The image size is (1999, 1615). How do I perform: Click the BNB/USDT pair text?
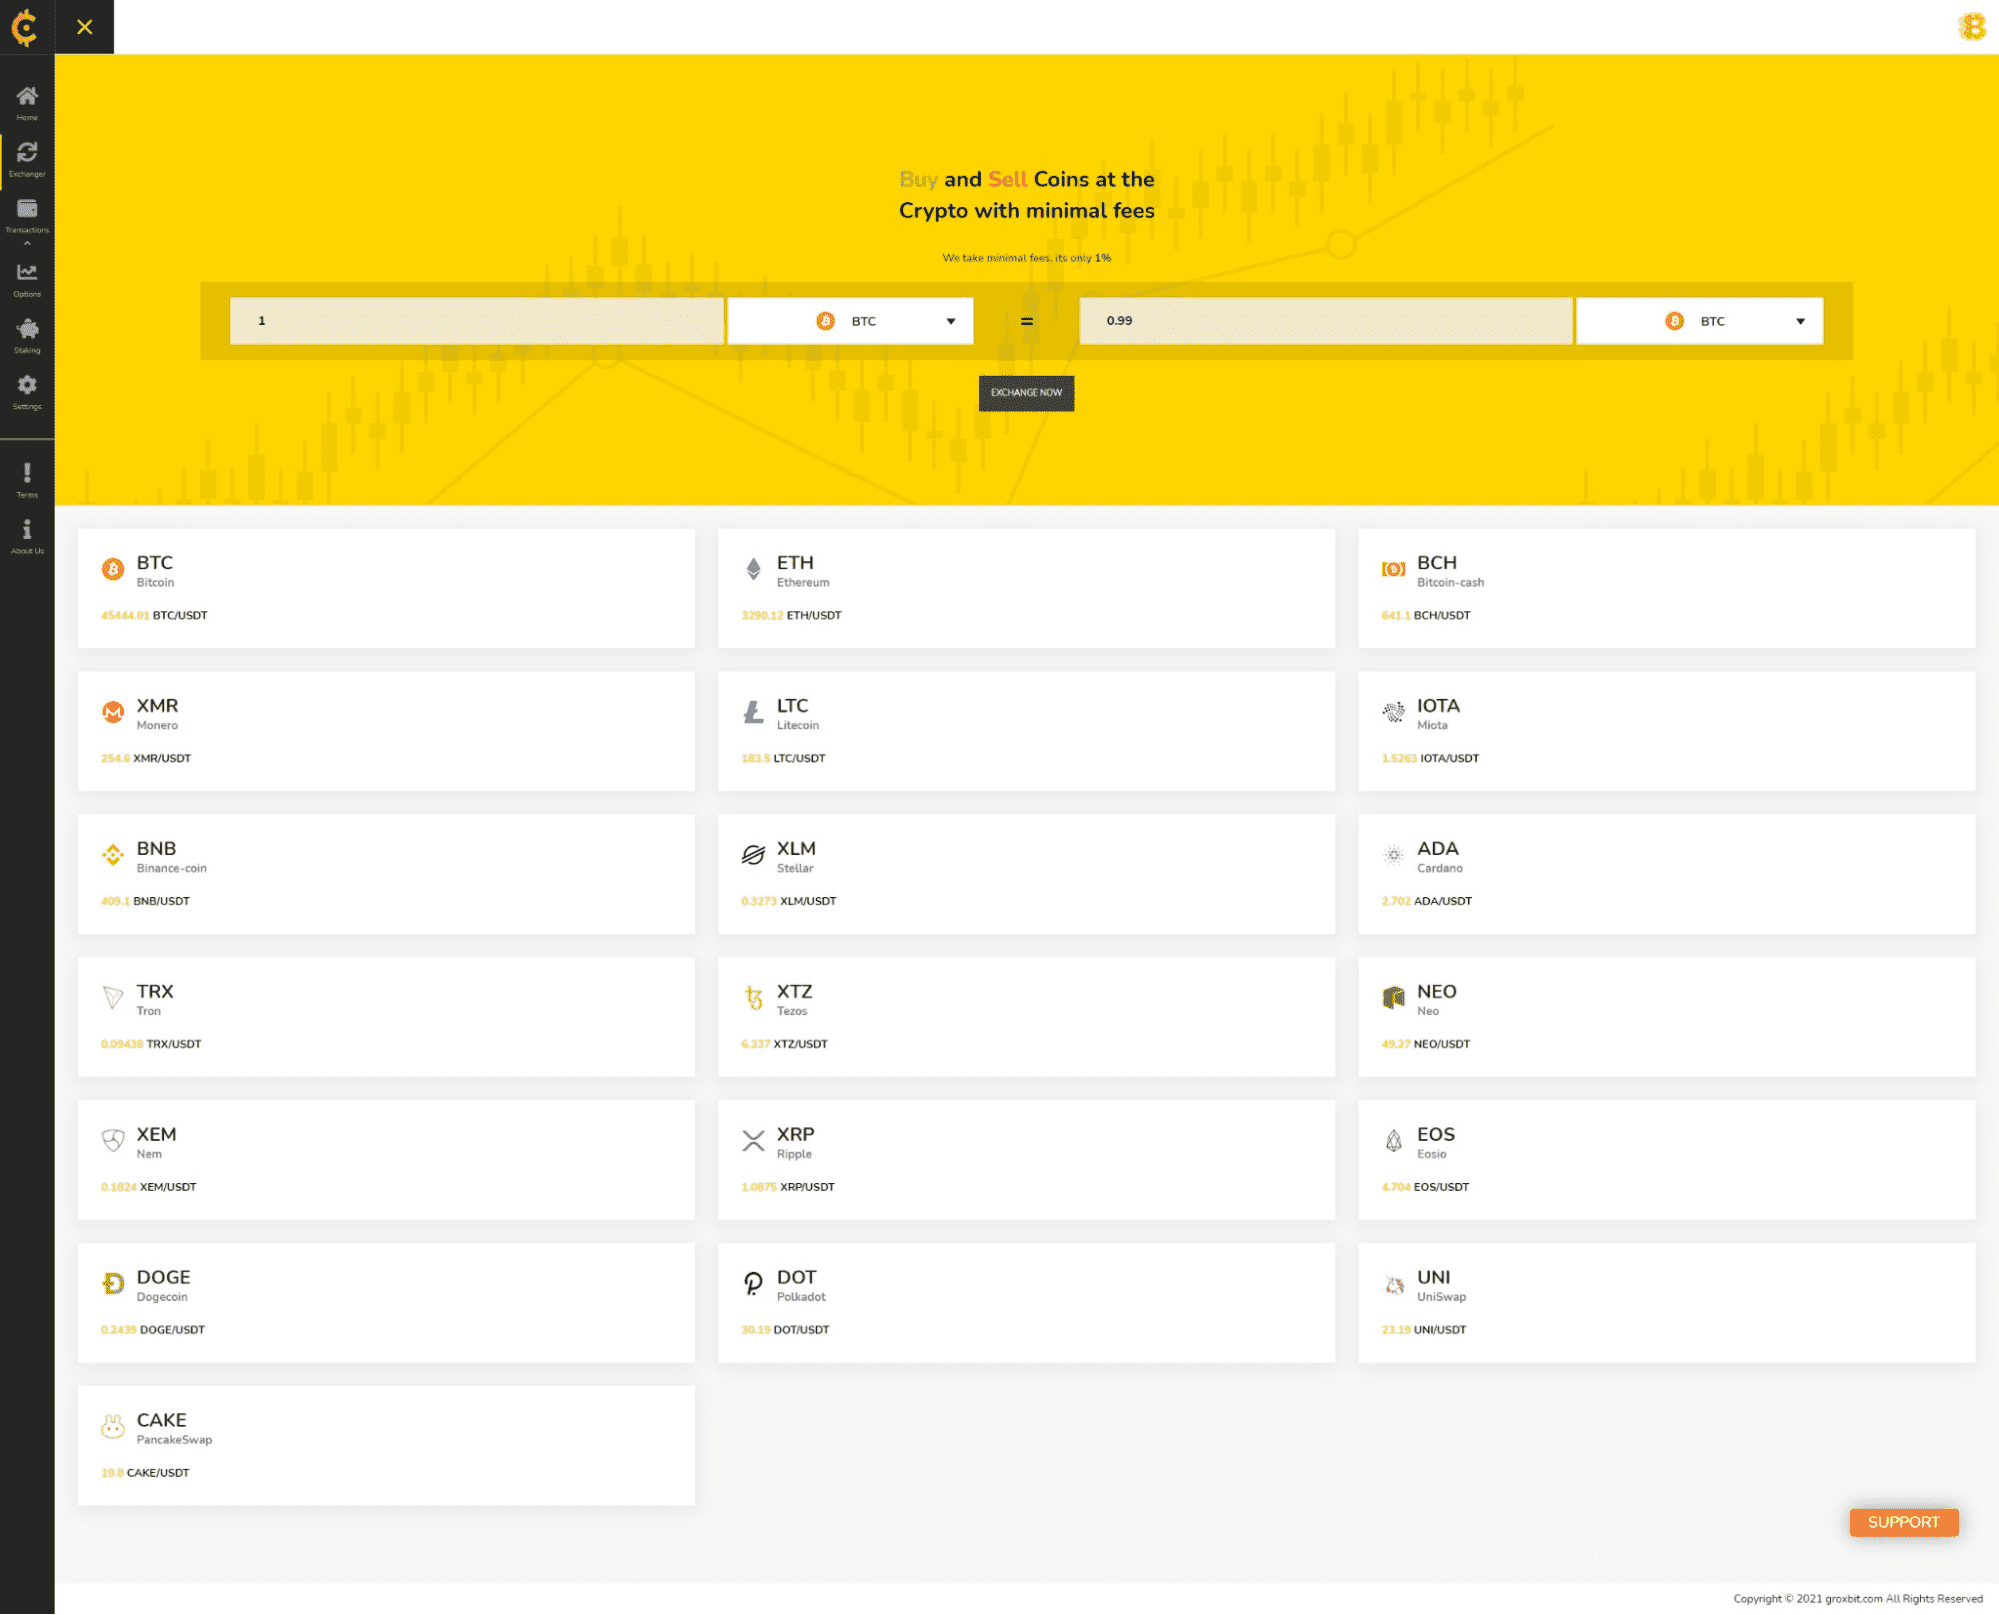(x=161, y=902)
